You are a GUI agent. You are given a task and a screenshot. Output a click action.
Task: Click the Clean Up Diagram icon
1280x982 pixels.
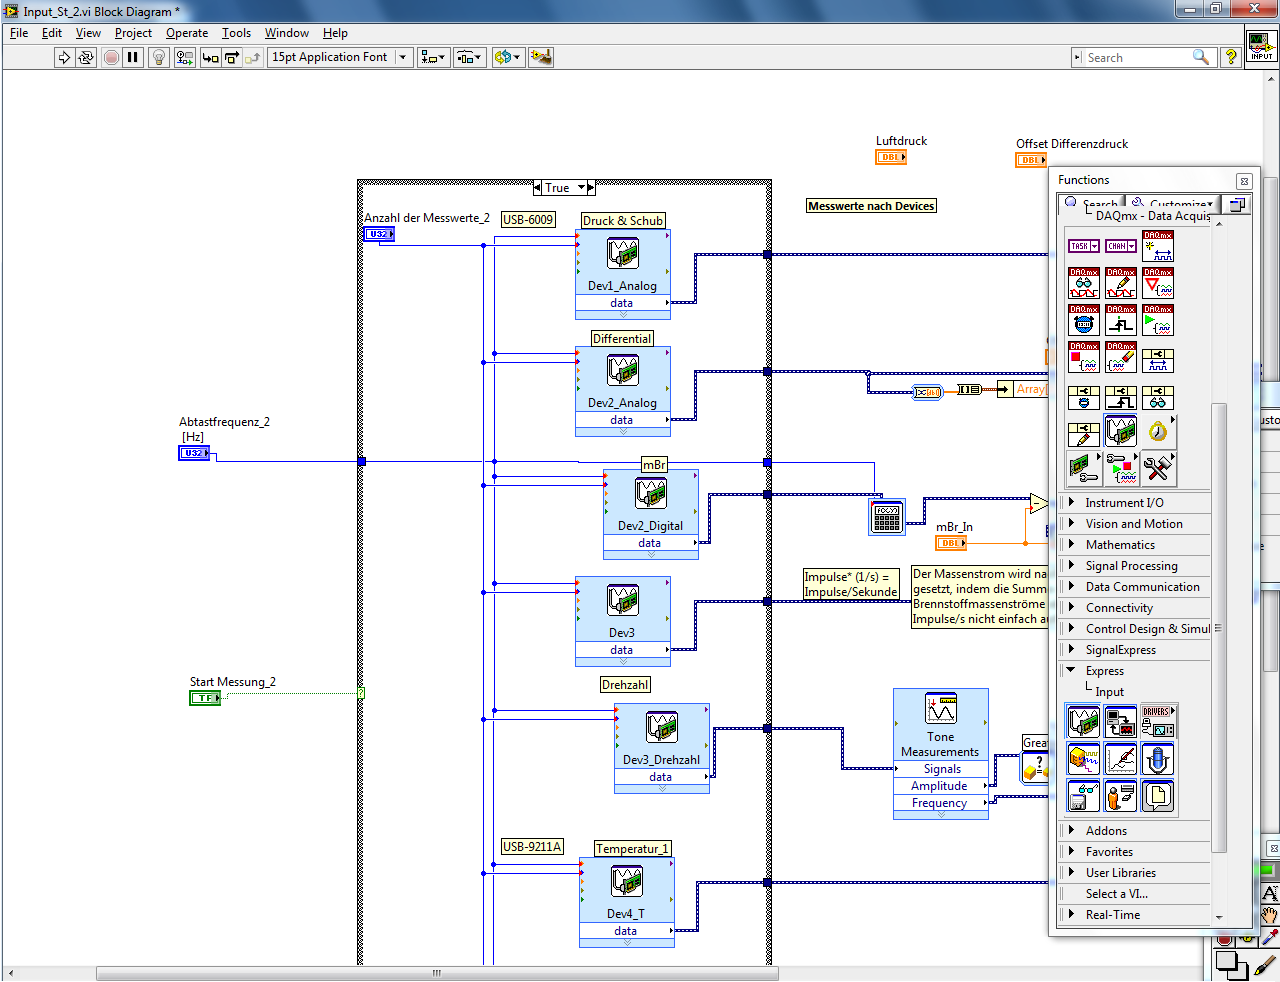[541, 58]
